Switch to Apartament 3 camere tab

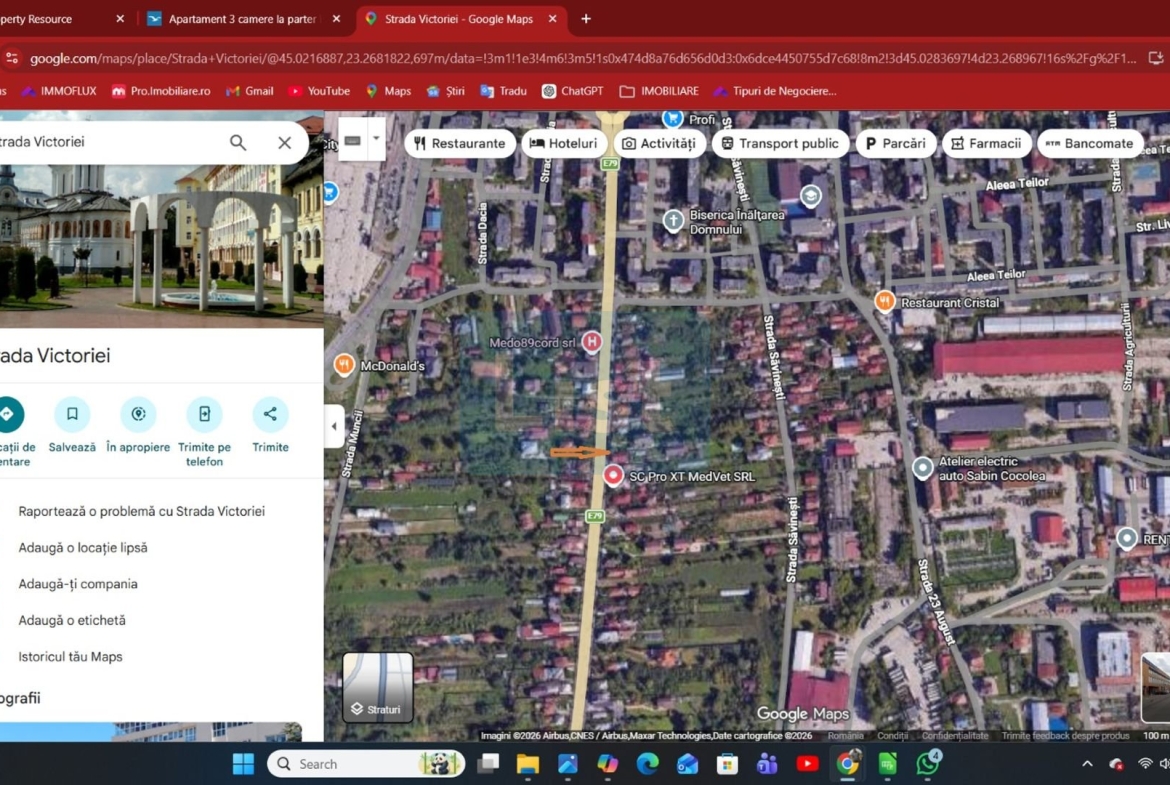[242, 19]
